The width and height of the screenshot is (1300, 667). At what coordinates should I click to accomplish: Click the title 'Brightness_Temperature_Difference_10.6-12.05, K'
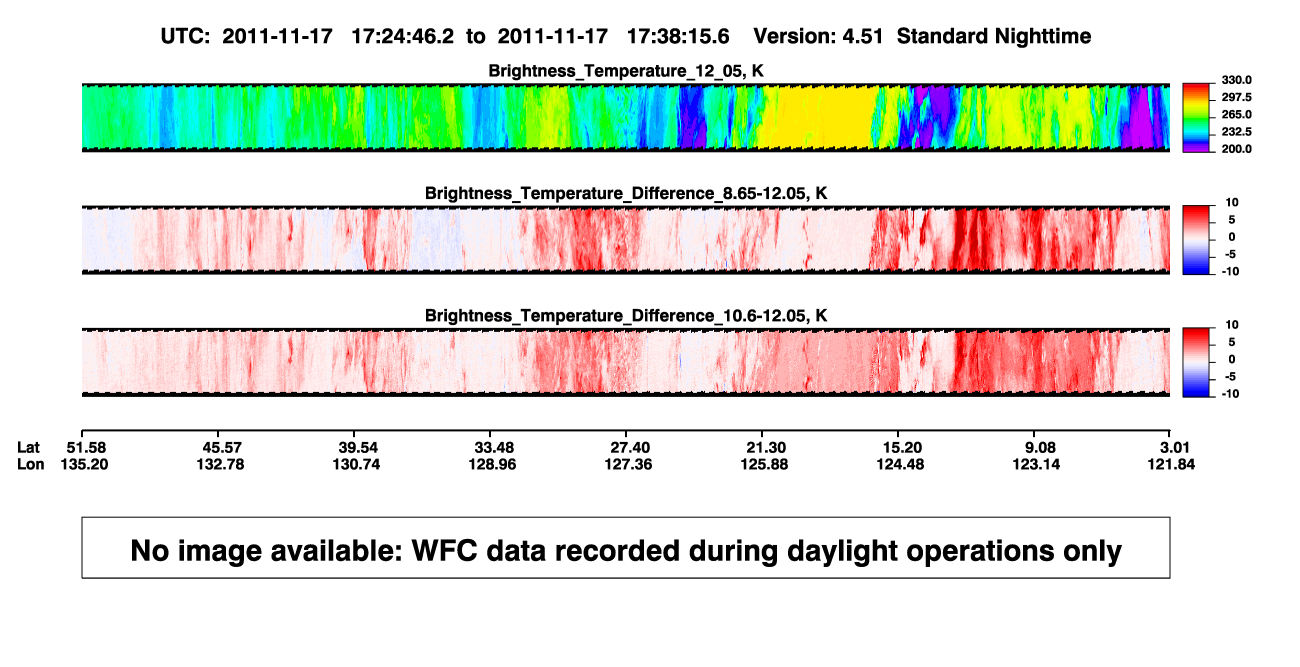626,315
